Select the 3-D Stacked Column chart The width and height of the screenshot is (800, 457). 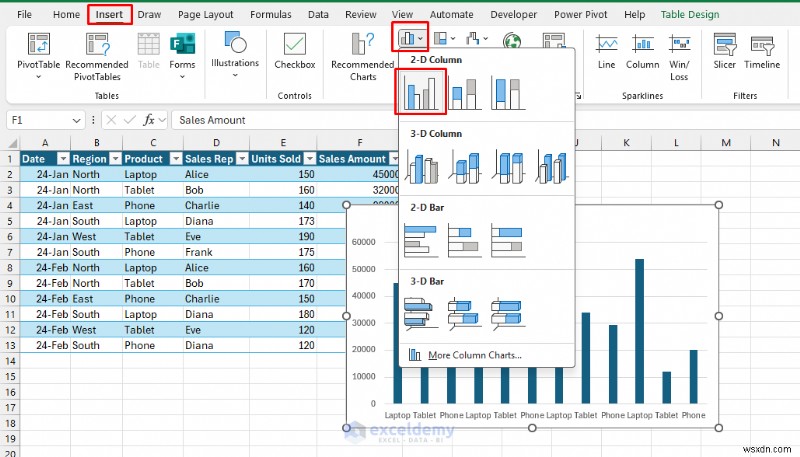(465, 166)
